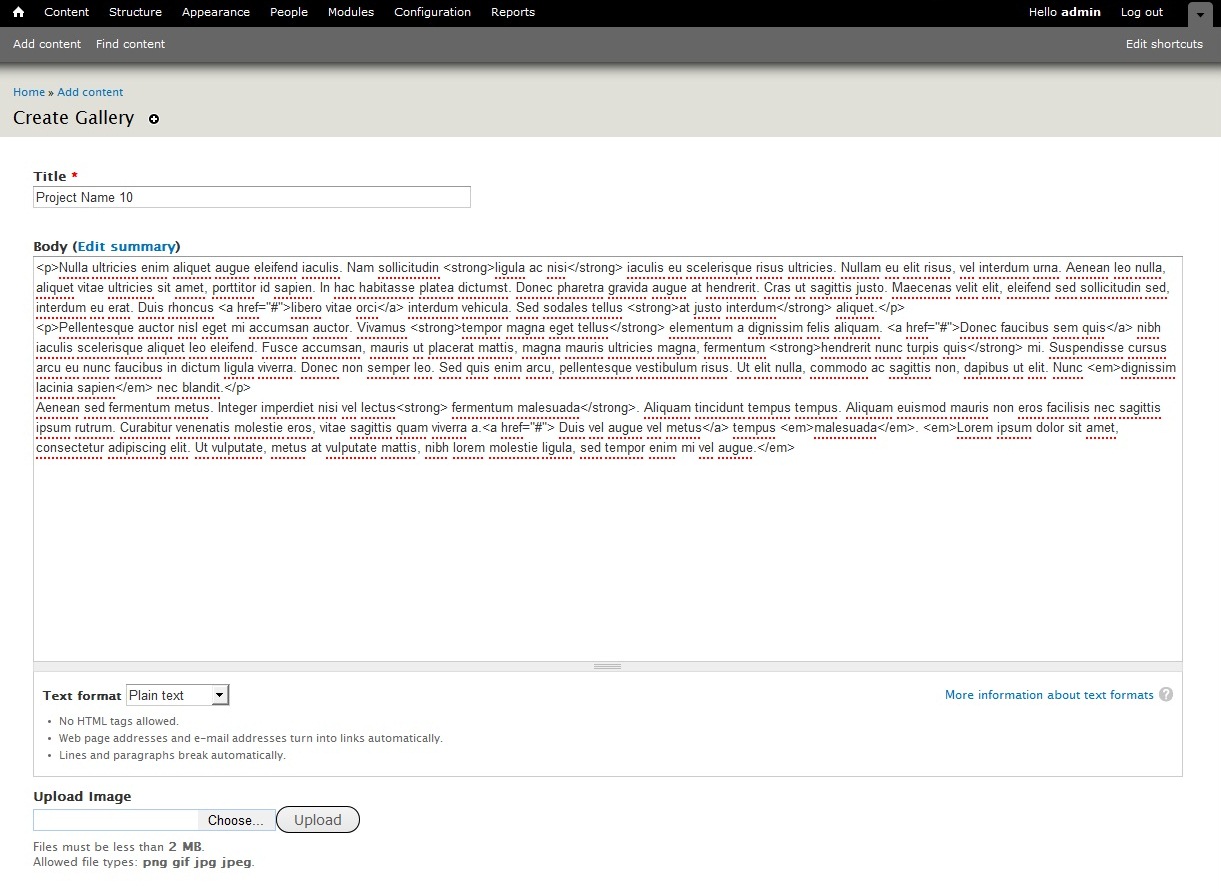Click into the Title input field
The height and width of the screenshot is (889, 1221).
[252, 198]
